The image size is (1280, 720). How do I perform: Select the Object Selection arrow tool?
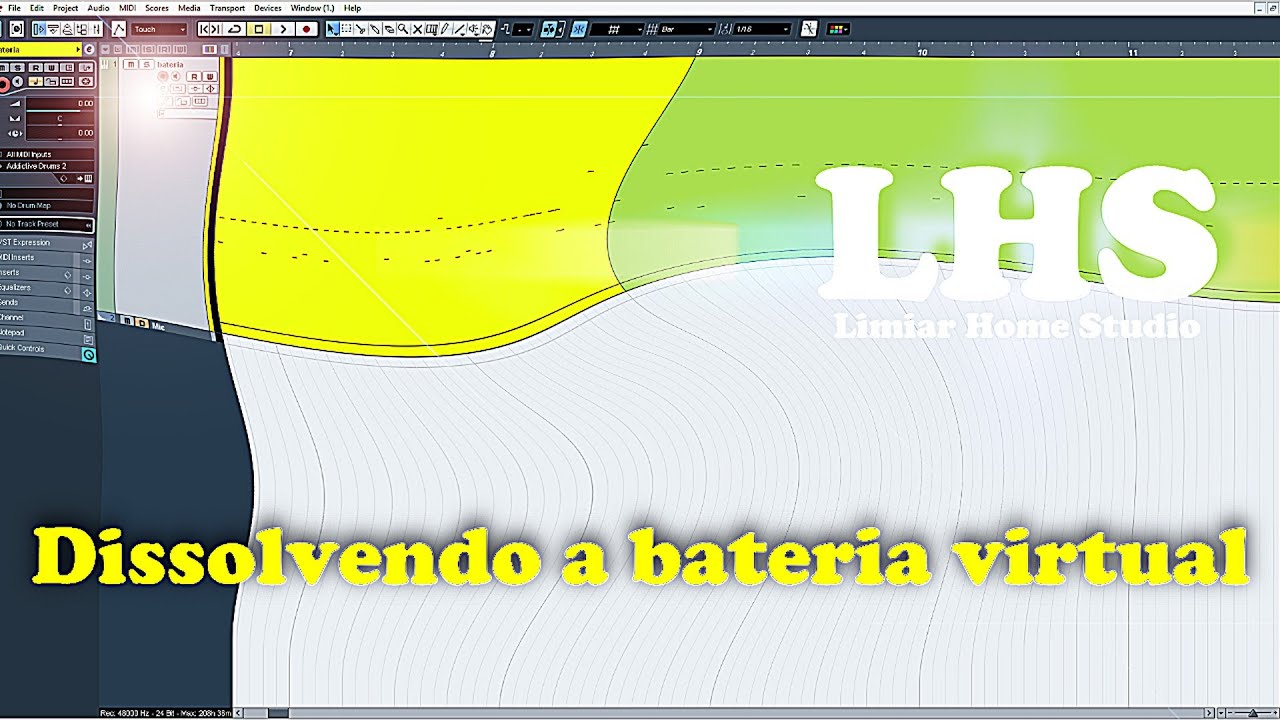coord(333,29)
